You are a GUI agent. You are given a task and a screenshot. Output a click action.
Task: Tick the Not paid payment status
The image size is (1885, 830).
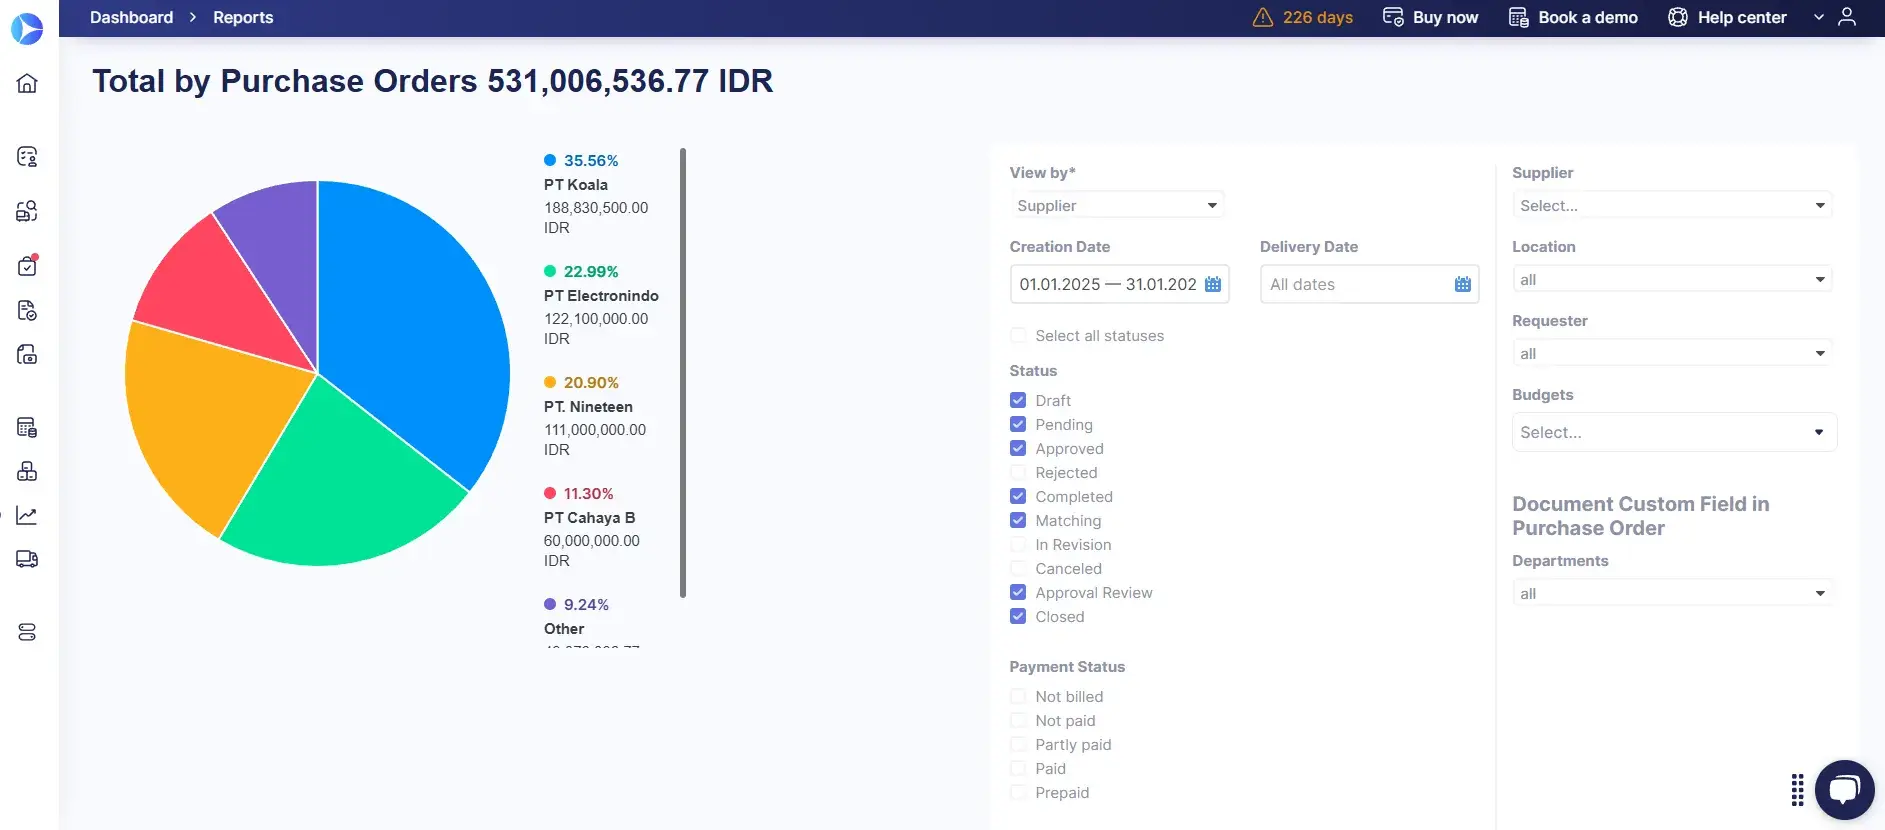[1018, 720]
